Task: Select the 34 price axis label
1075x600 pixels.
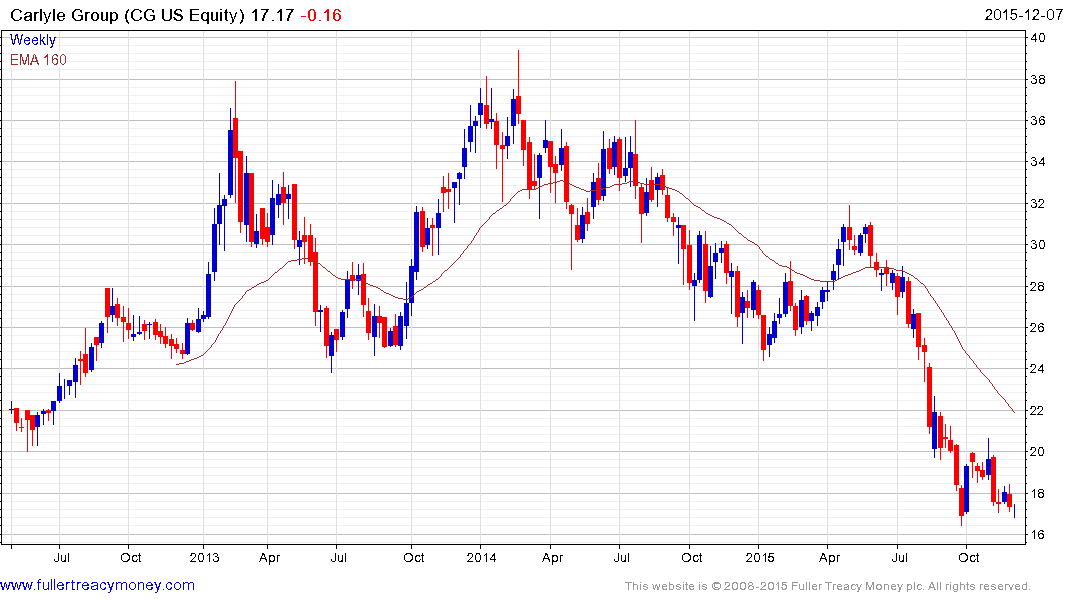Action: [1038, 162]
